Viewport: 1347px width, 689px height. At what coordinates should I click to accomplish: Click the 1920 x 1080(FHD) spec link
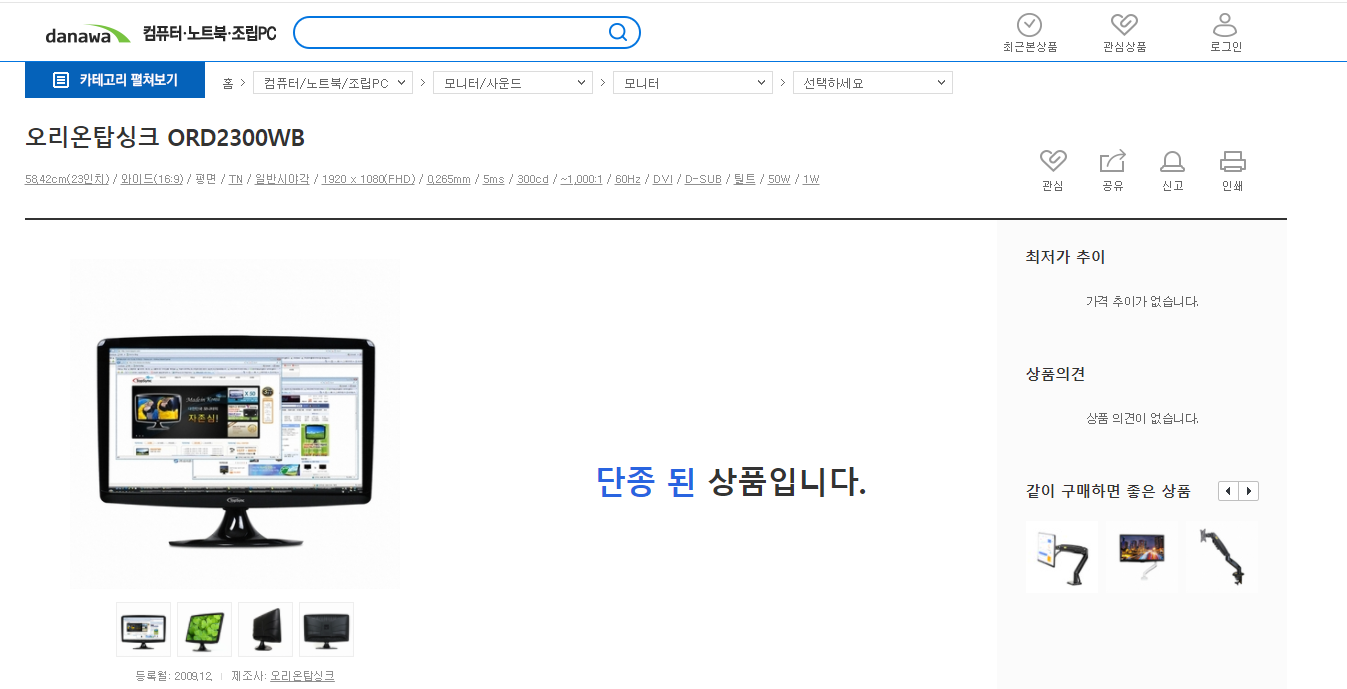pos(368,179)
